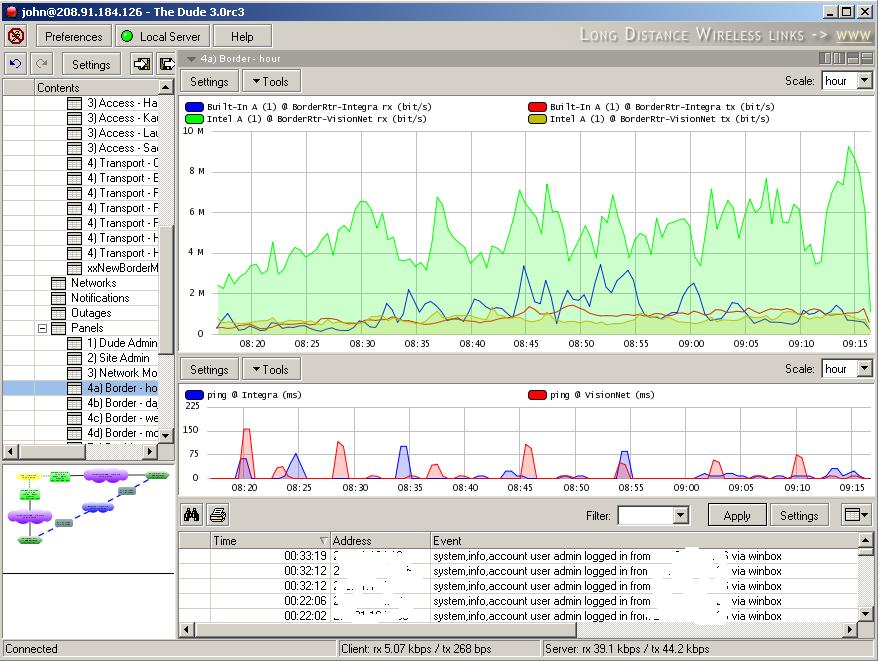Click the undo arrow icon

click(15, 64)
